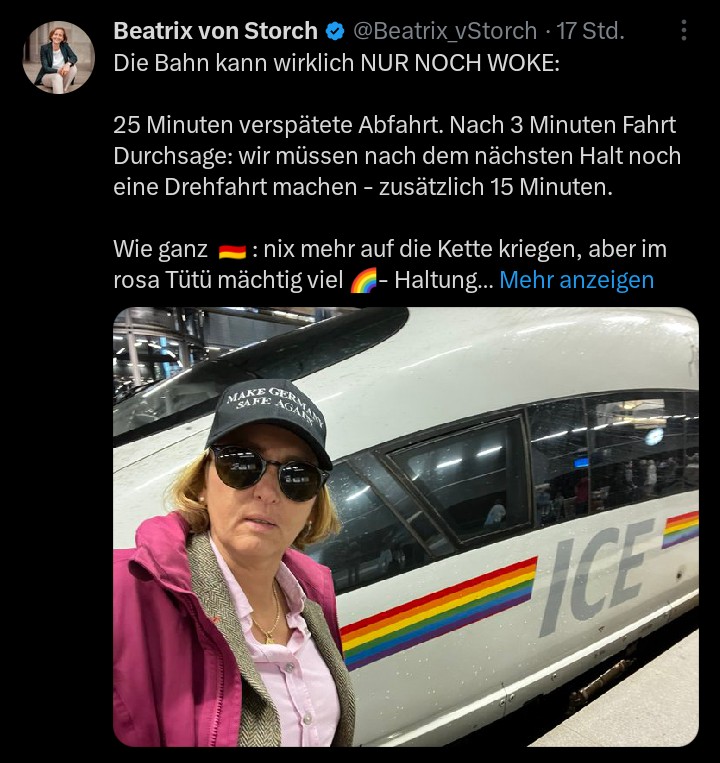Image resolution: width=720 pixels, height=763 pixels.
Task: Open Beatrix von Storch's profile avatar
Action: click(58, 57)
